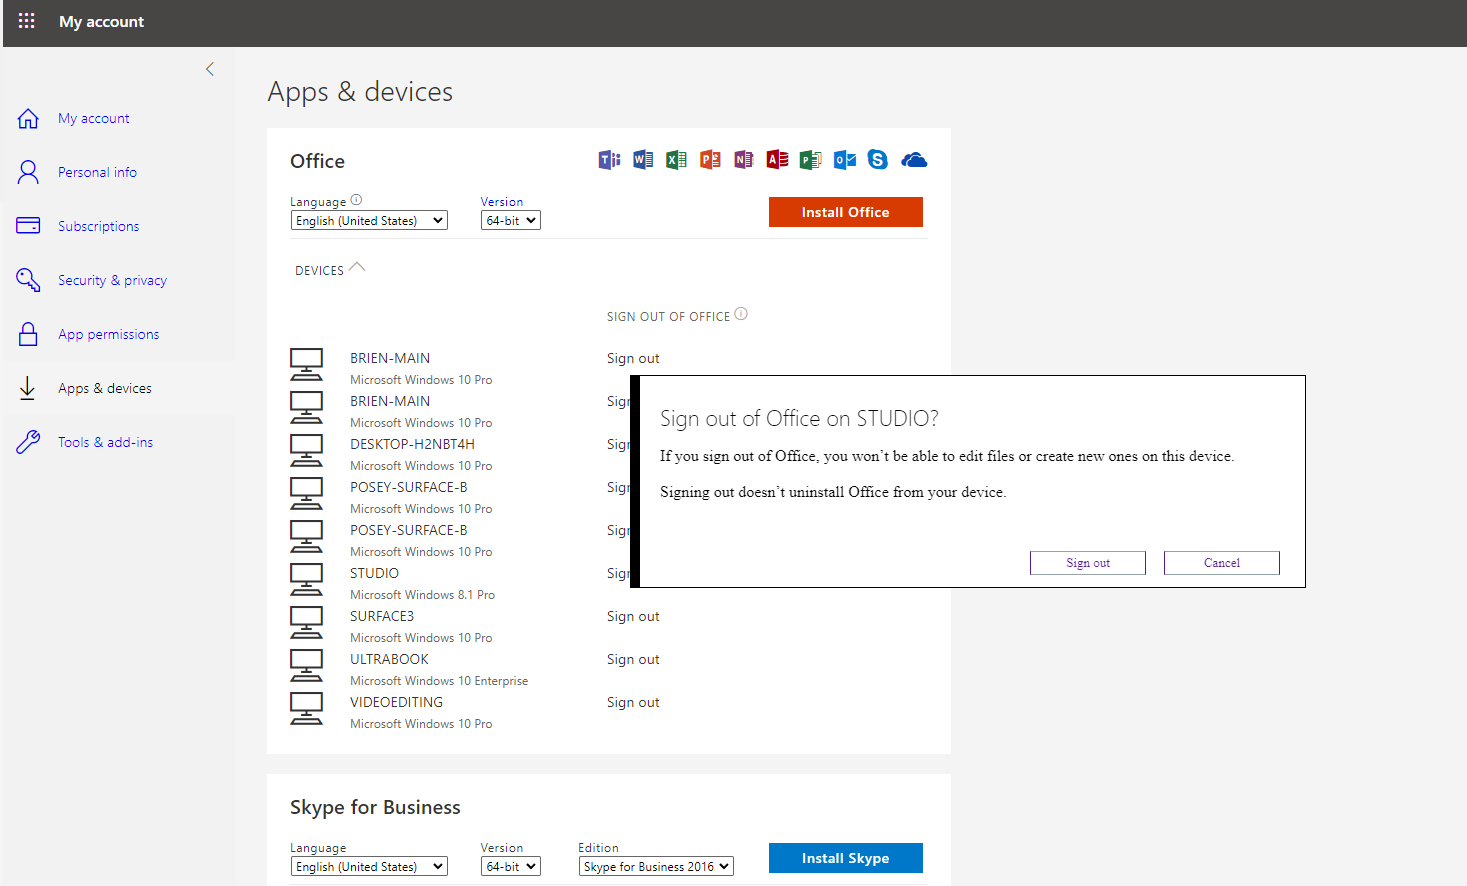
Task: Click the Excel icon in Office section
Action: pyautogui.click(x=676, y=160)
